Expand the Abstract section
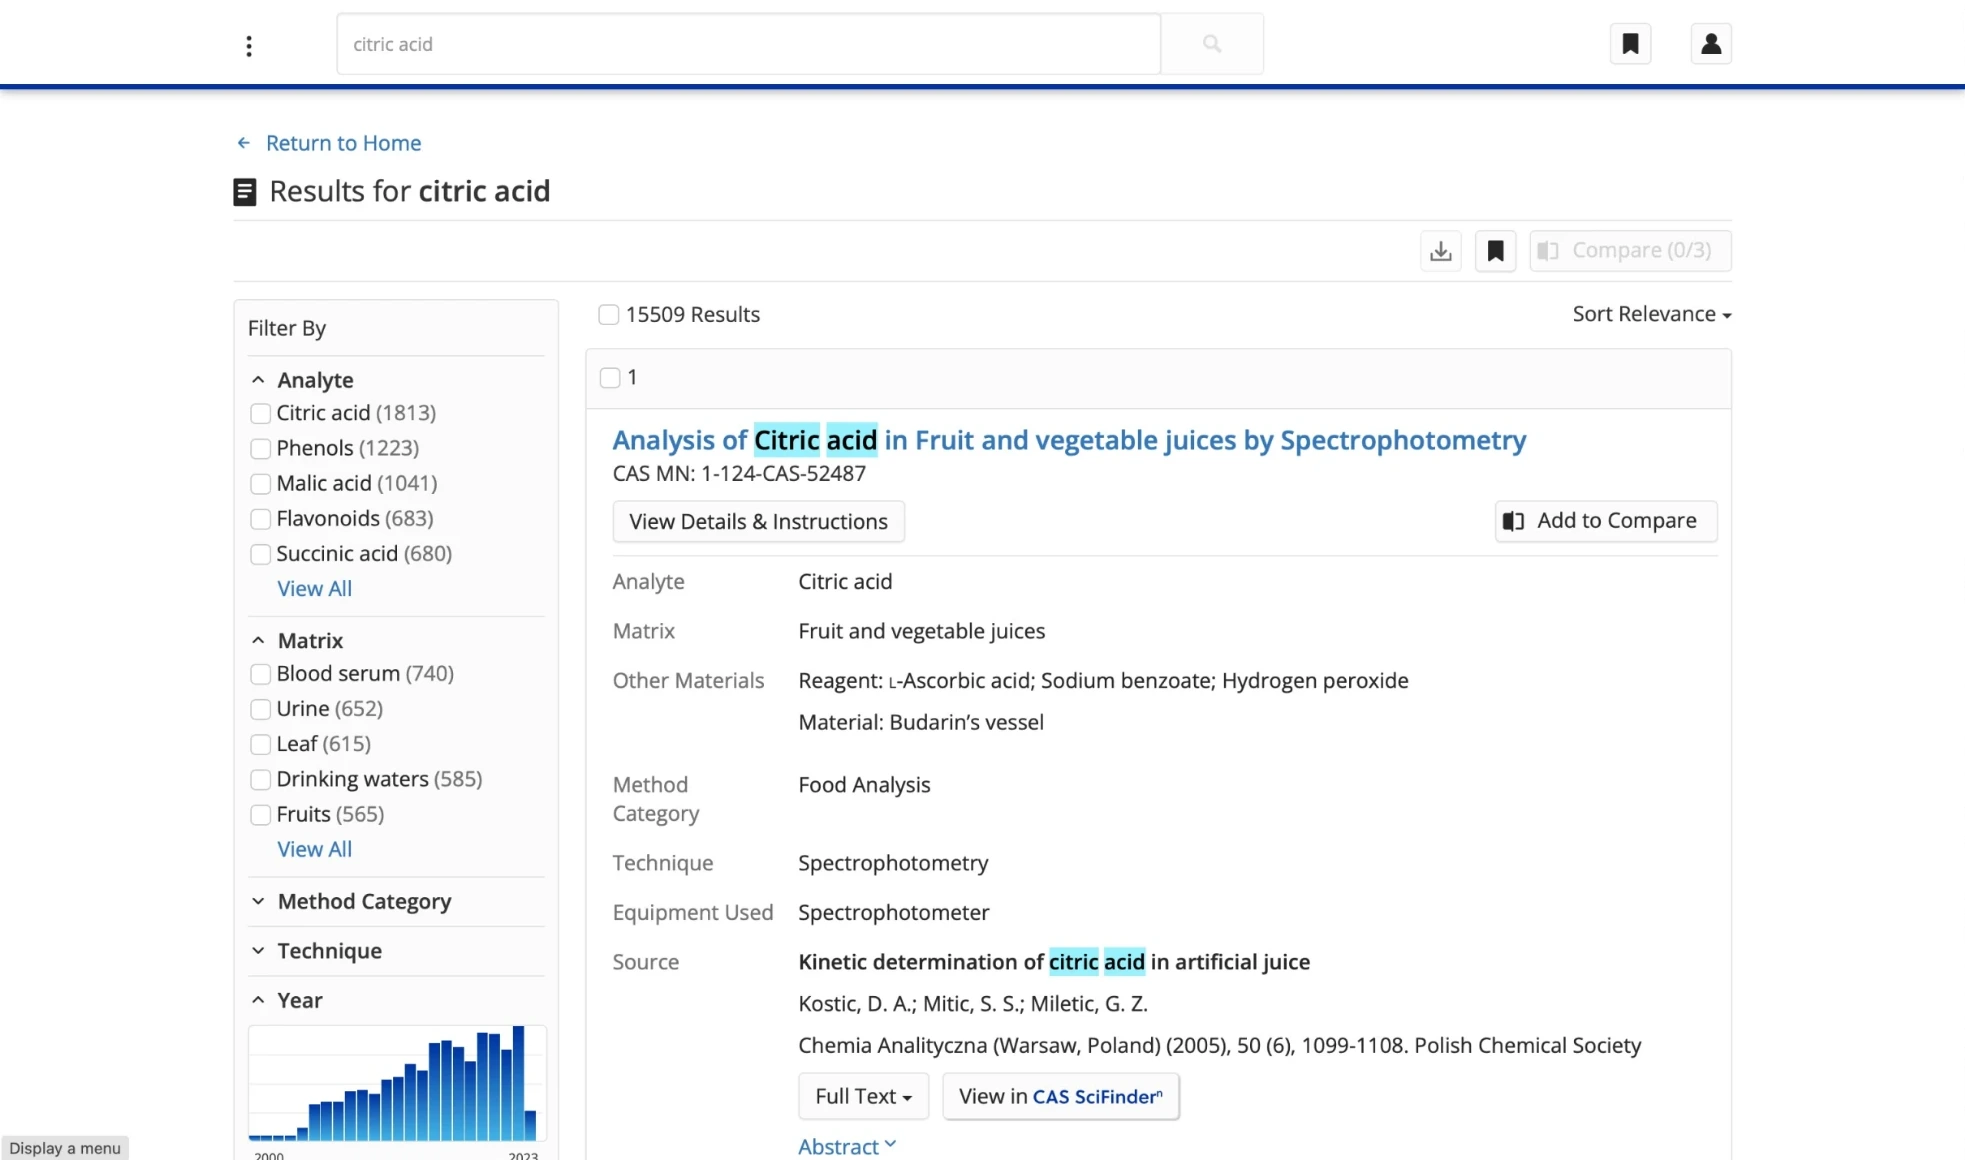Screen dimensions: 1965x1160 [847, 1146]
